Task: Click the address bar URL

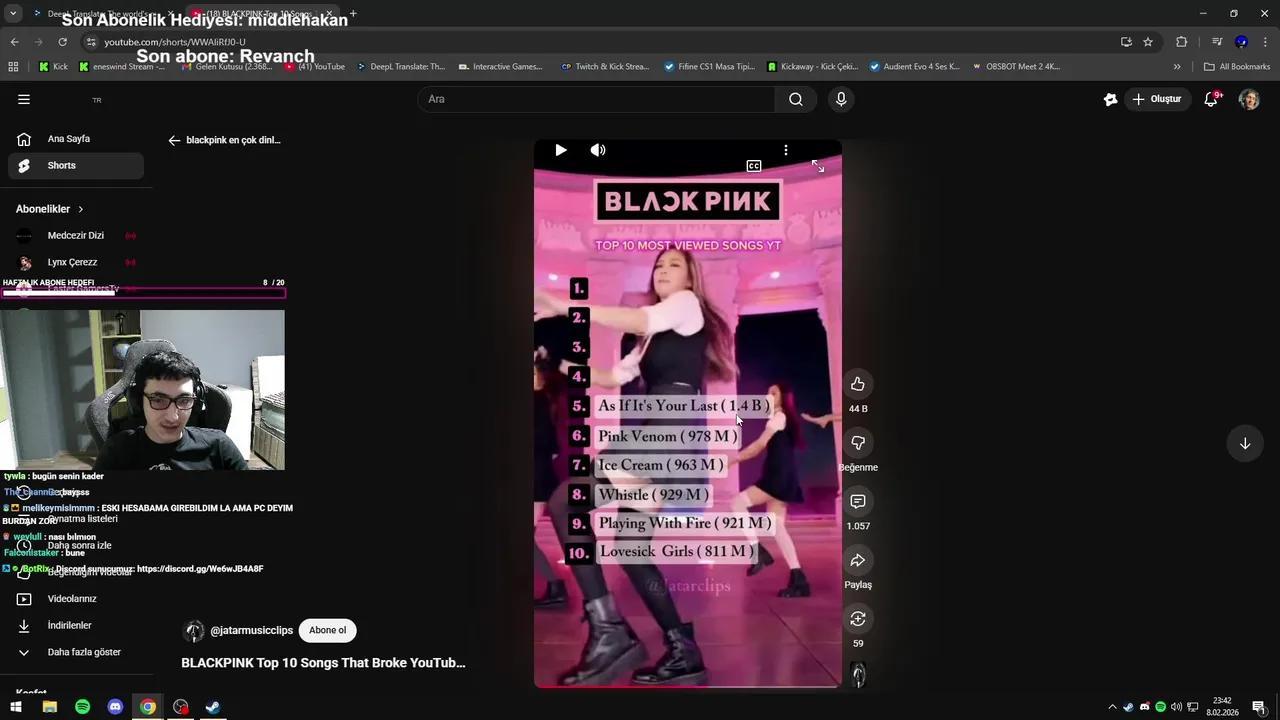Action: (175, 42)
